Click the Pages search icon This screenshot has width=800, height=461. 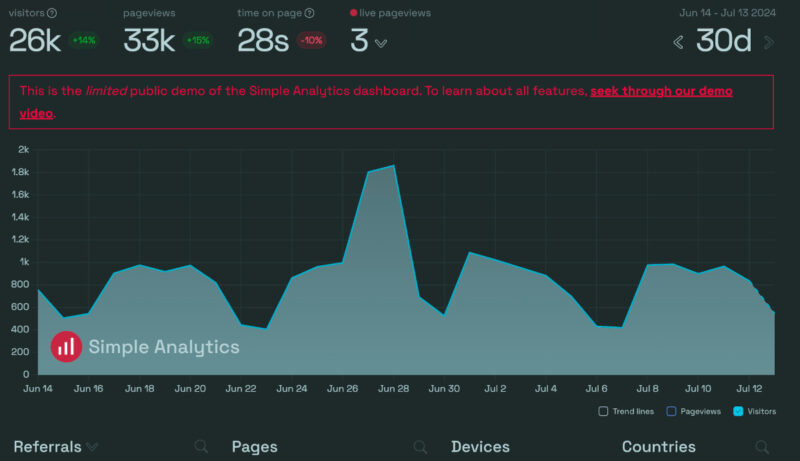420,447
